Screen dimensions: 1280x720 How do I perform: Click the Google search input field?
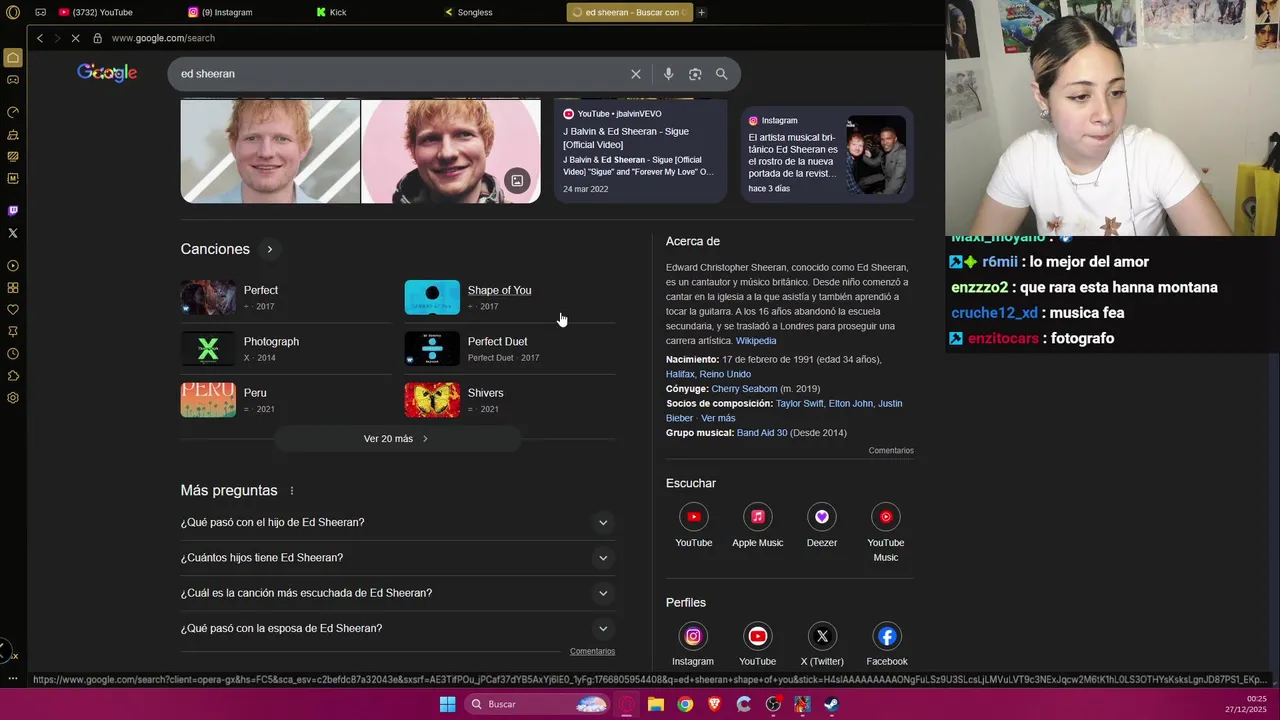[x=400, y=74]
